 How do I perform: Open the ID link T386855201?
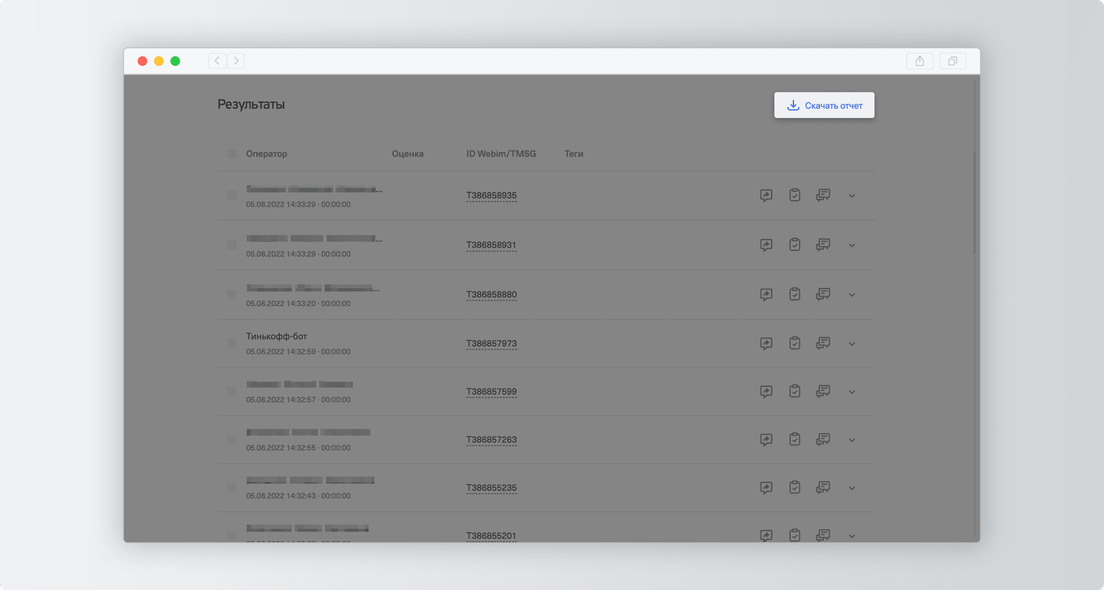pyautogui.click(x=491, y=536)
